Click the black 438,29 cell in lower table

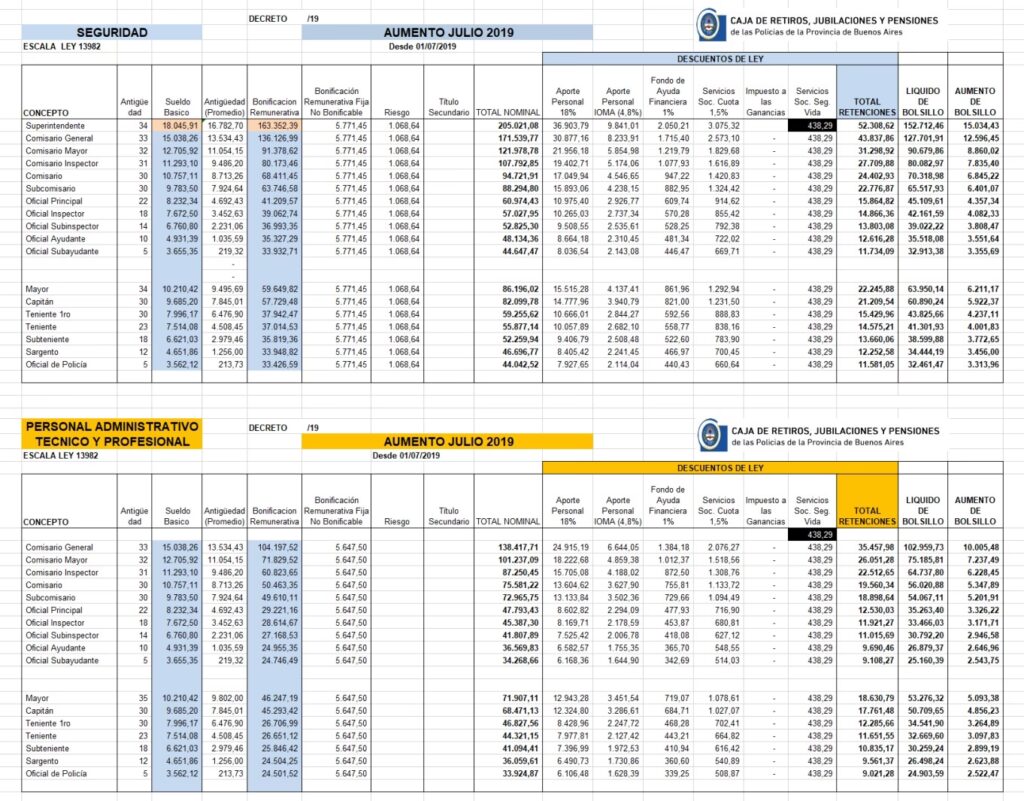811,535
